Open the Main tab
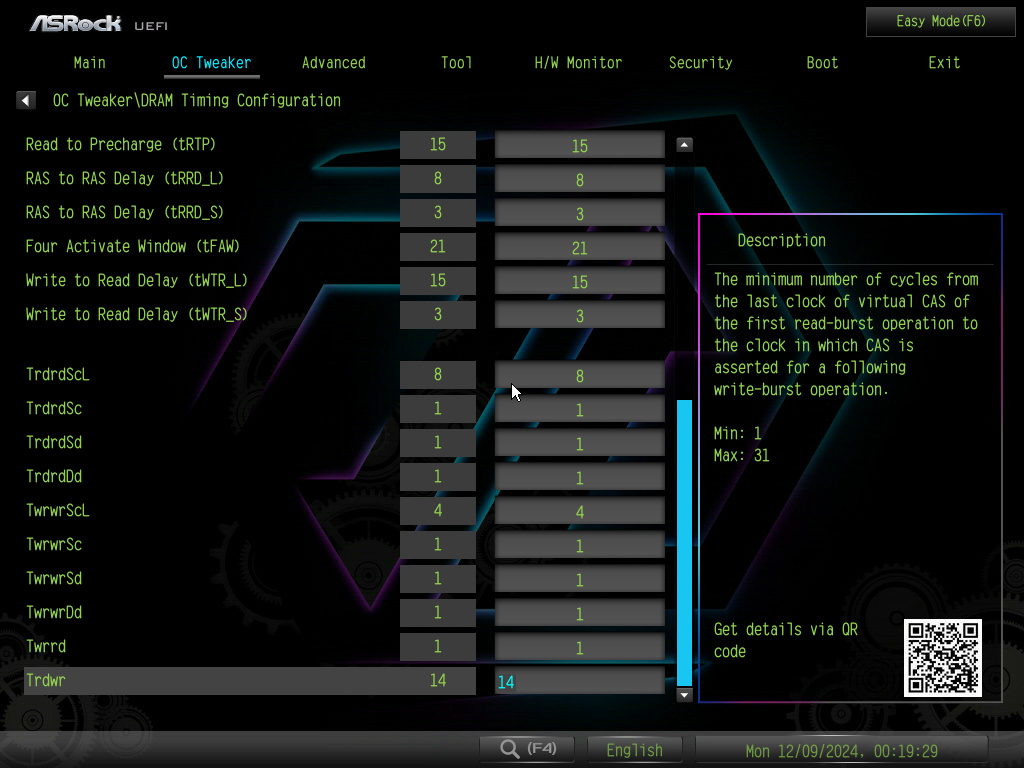Image resolution: width=1024 pixels, height=768 pixels. (89, 63)
